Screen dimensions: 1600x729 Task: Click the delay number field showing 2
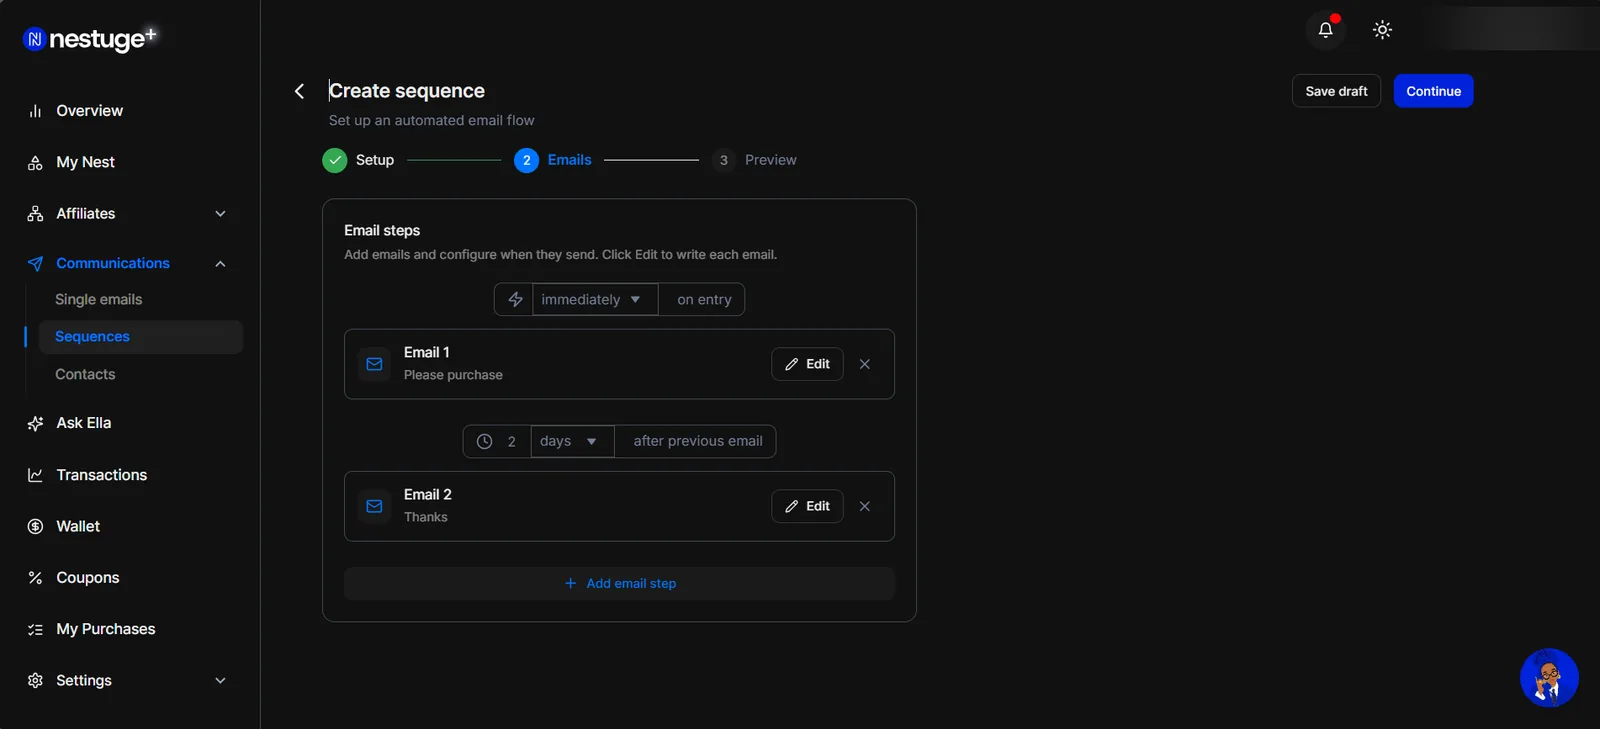512,441
